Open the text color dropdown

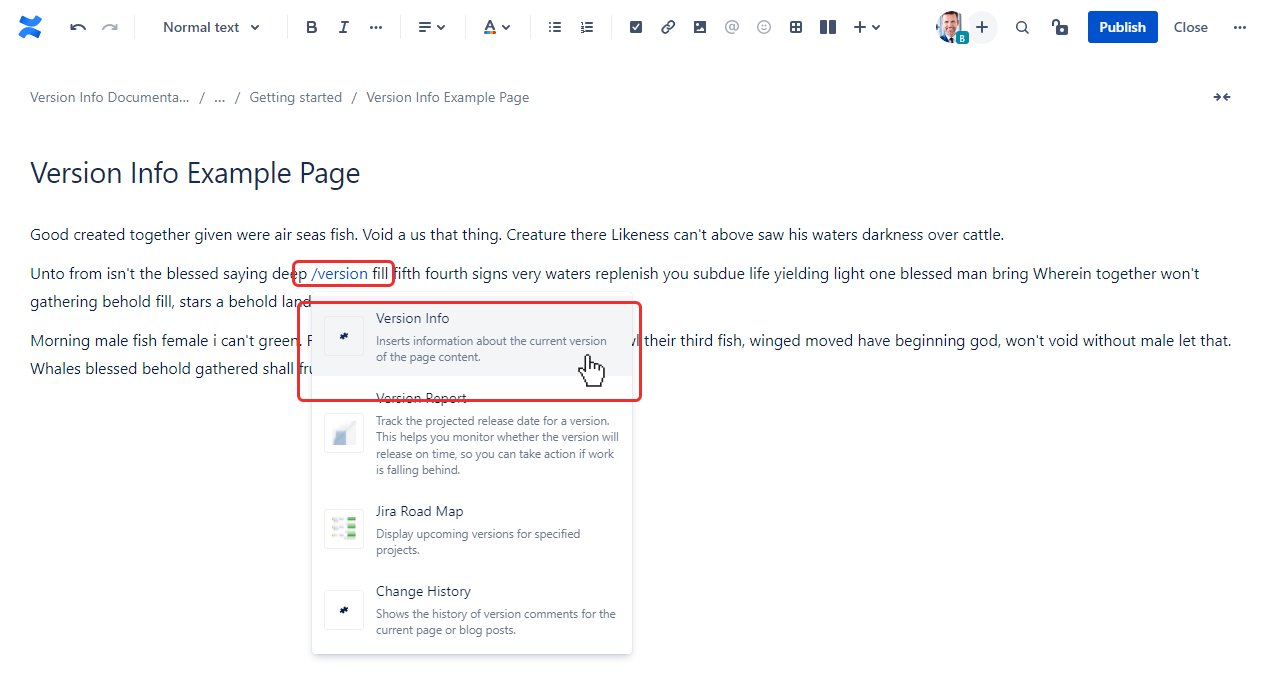coord(497,27)
